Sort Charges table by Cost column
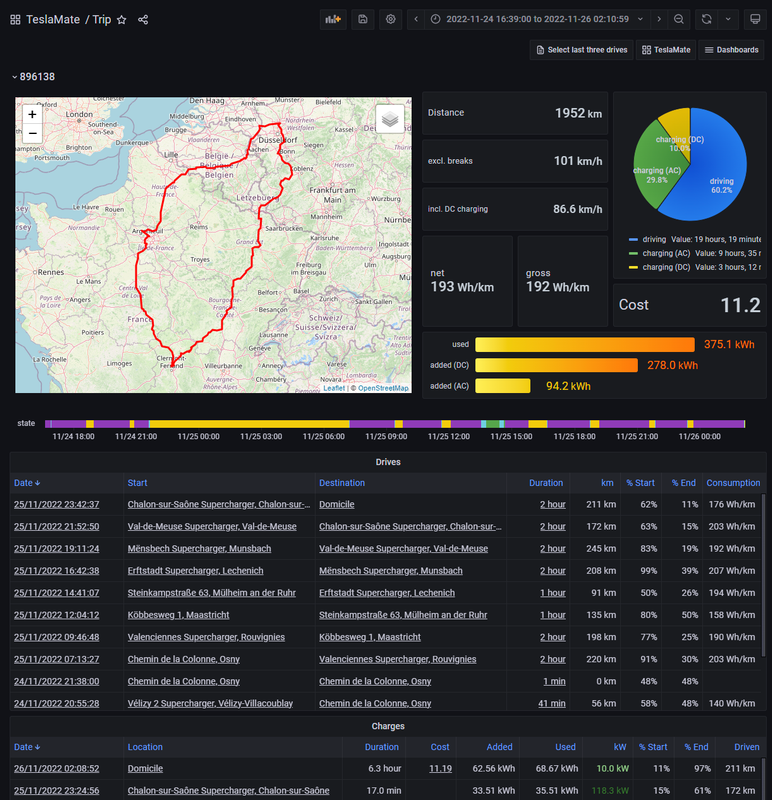 440,747
